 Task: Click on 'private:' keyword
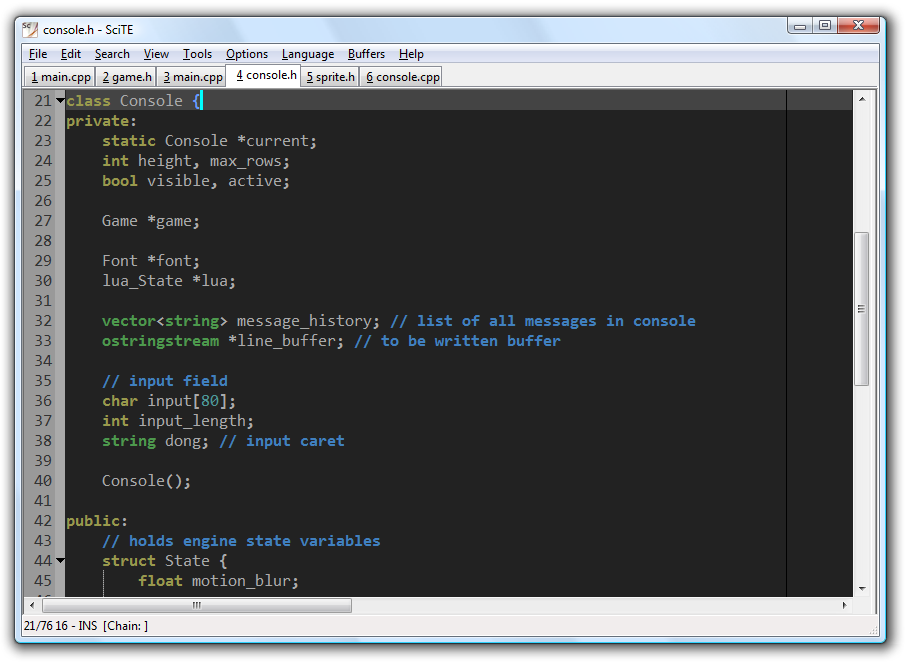(x=101, y=121)
